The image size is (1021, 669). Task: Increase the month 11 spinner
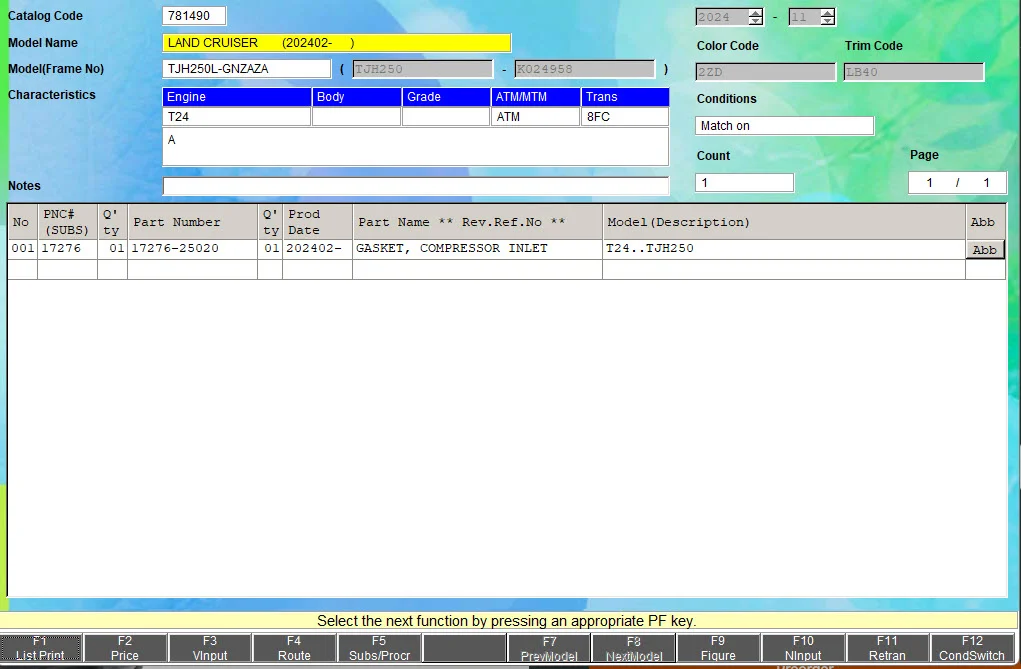(x=828, y=13)
